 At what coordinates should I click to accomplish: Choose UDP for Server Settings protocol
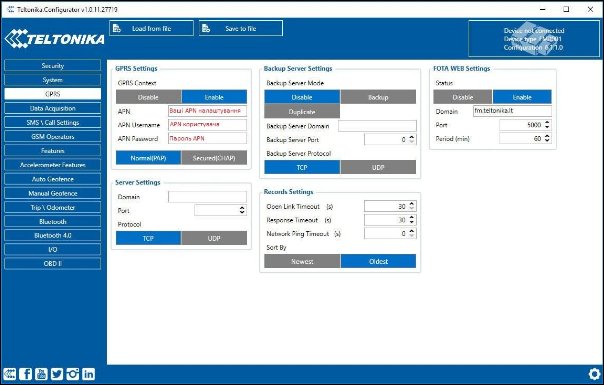coord(214,238)
